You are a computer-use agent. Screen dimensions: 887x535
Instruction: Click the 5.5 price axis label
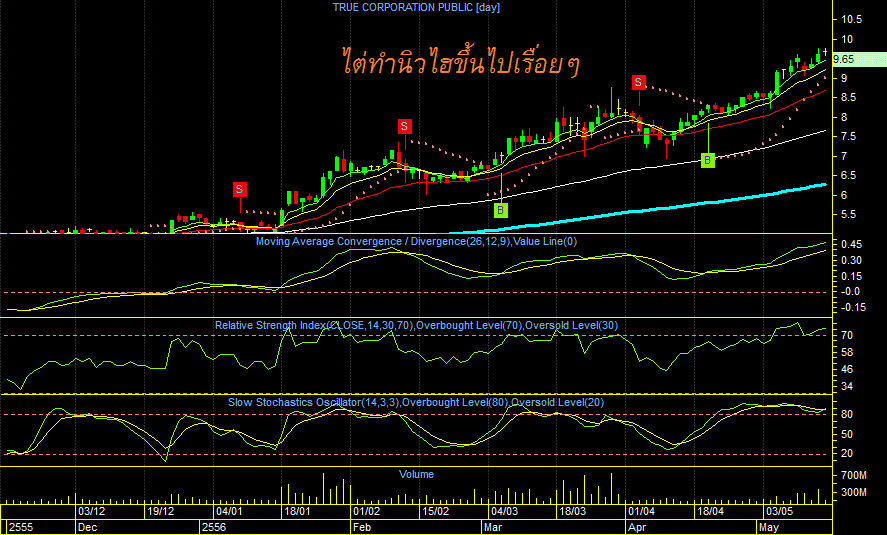(848, 215)
